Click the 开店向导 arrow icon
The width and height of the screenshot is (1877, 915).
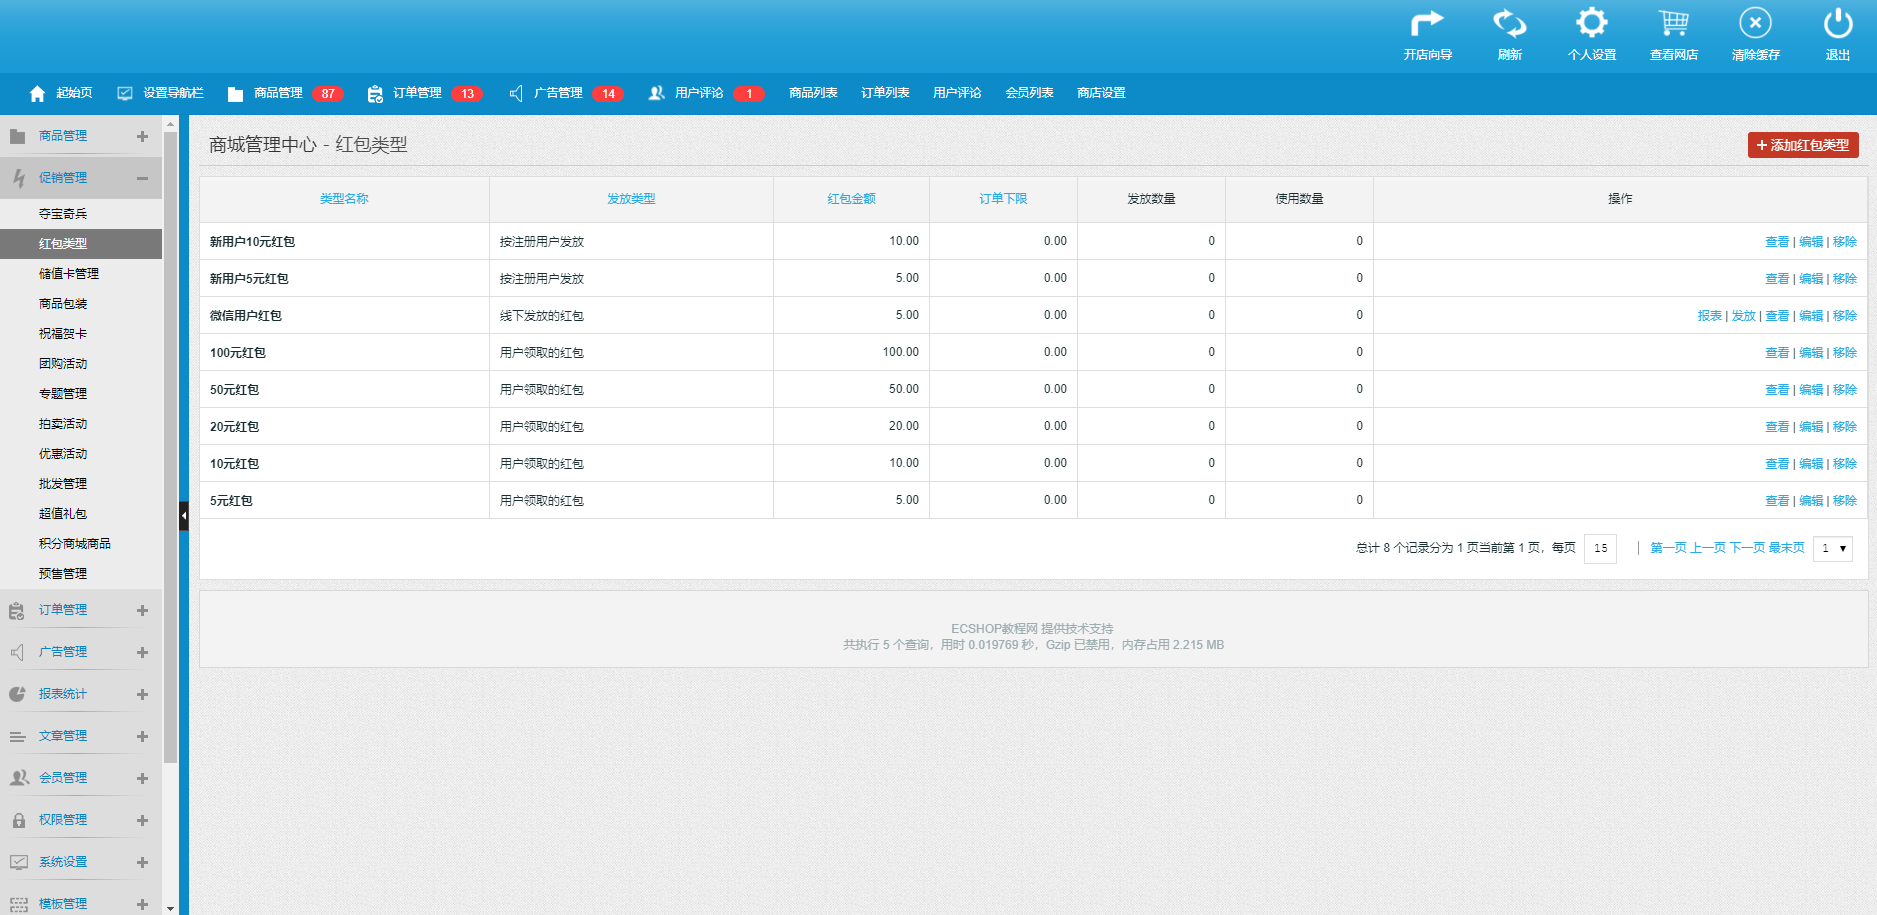click(1427, 24)
